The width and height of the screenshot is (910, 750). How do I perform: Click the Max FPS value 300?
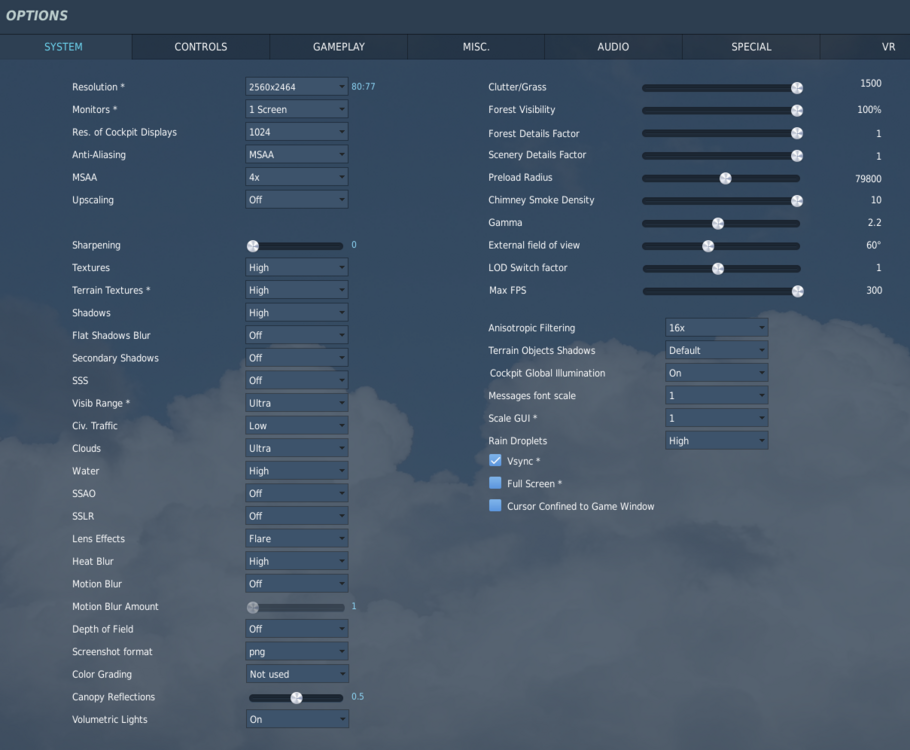(874, 290)
